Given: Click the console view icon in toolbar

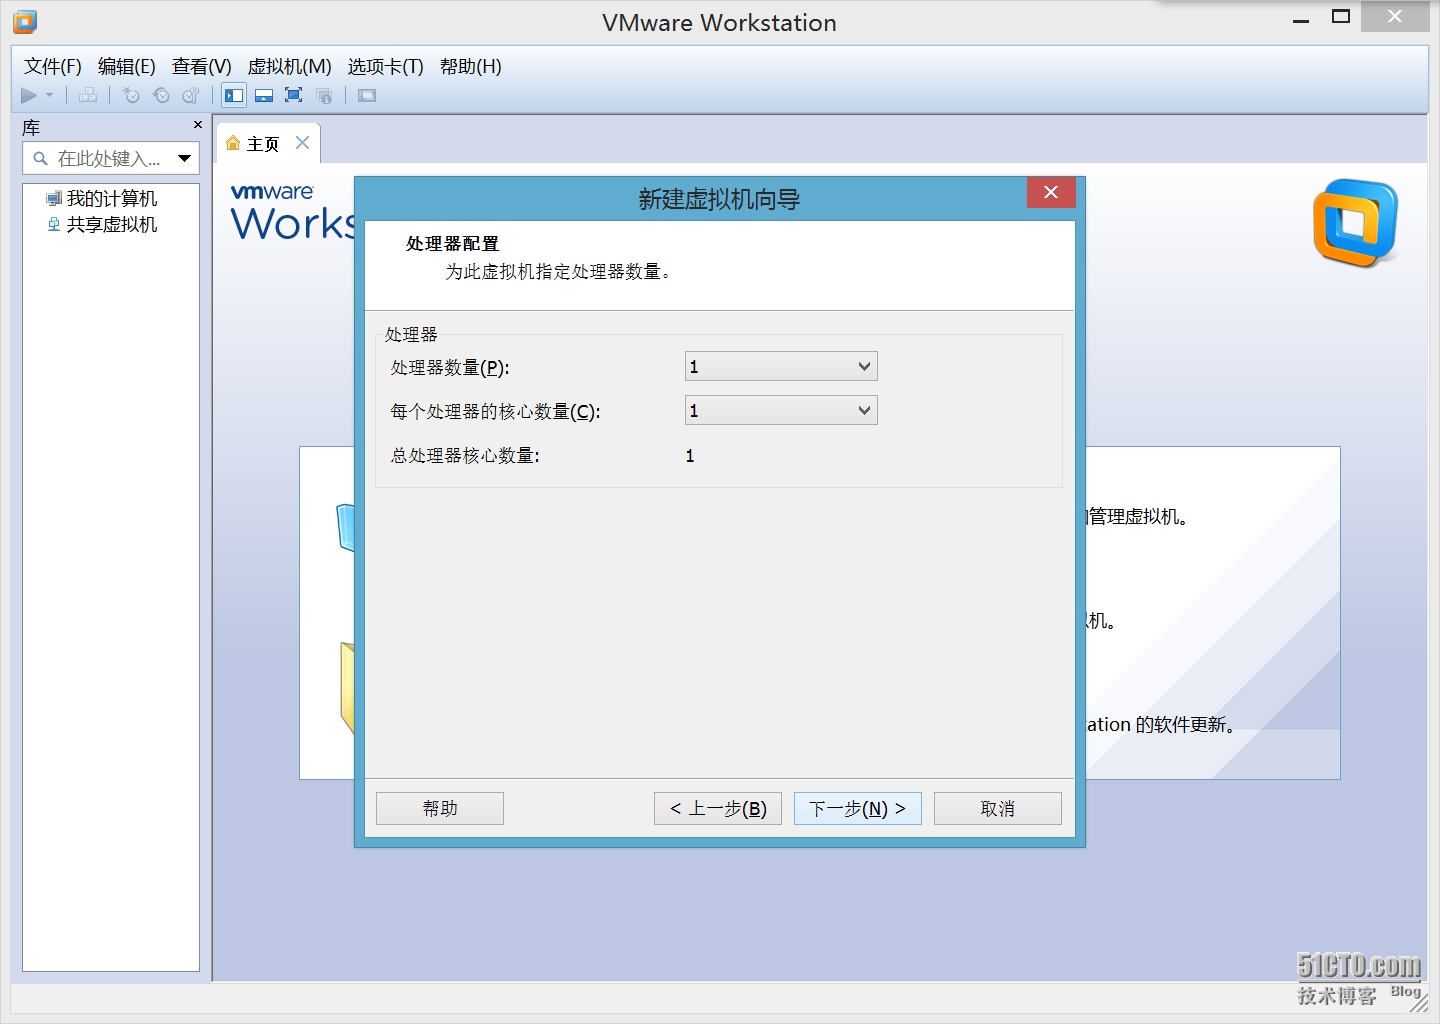Looking at the screenshot, I should (x=367, y=95).
